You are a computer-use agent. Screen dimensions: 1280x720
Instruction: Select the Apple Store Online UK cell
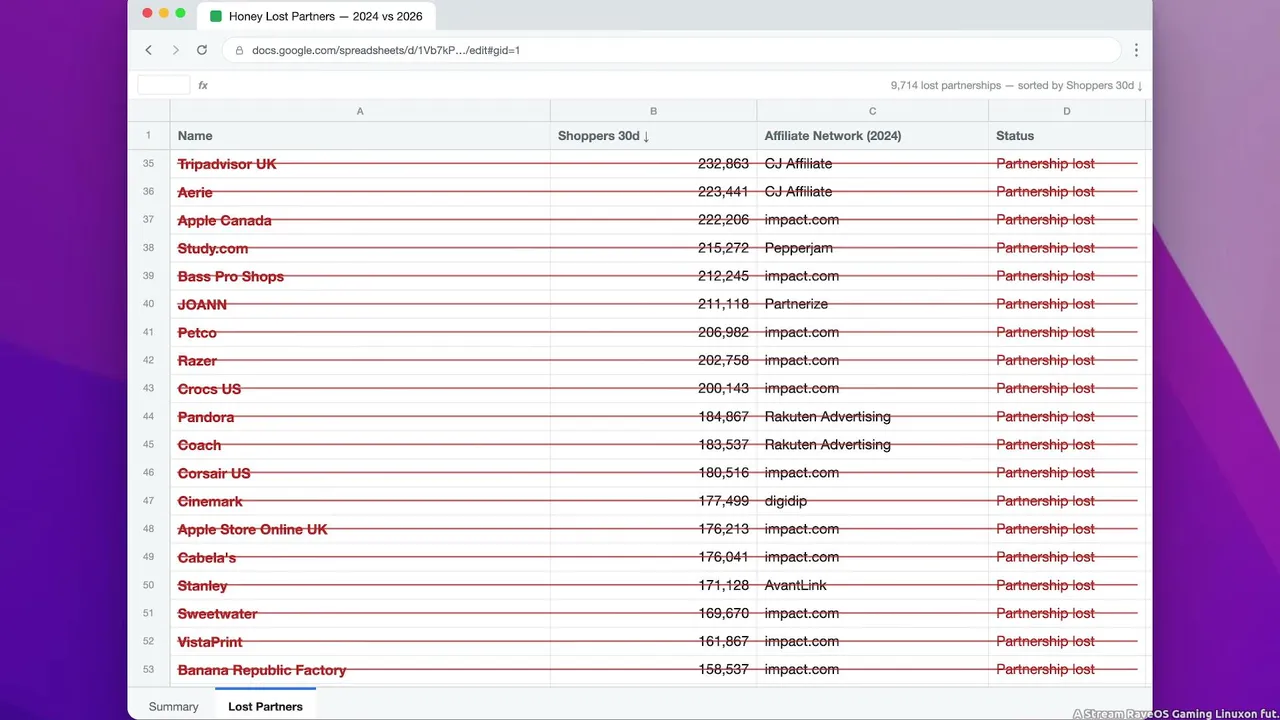[360, 529]
